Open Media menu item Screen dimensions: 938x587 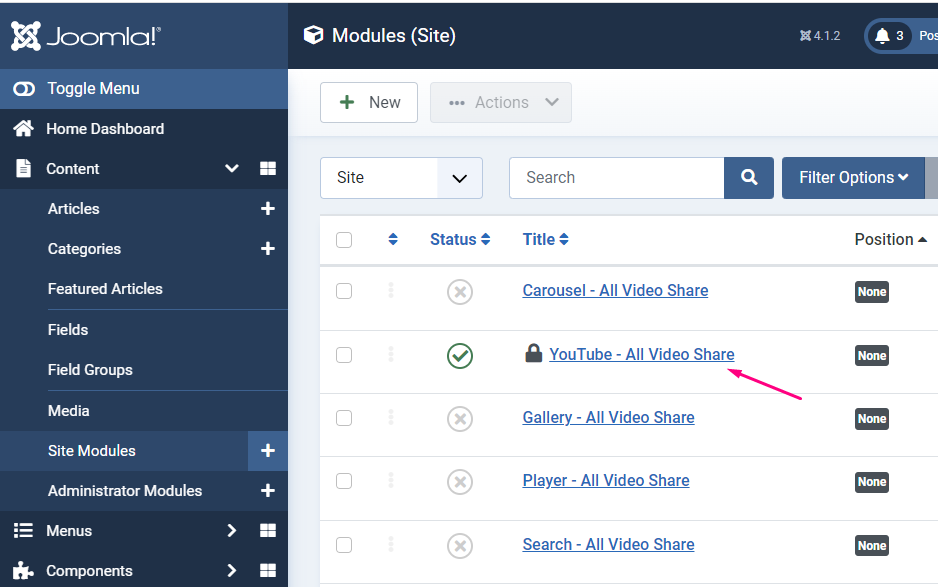(x=69, y=411)
